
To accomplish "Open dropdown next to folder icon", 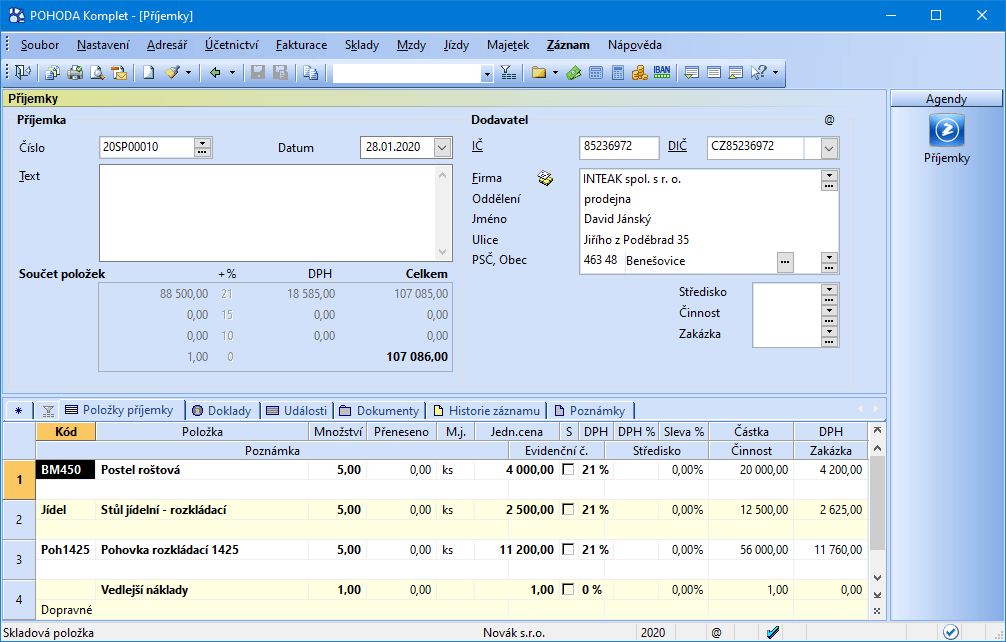I will point(556,73).
